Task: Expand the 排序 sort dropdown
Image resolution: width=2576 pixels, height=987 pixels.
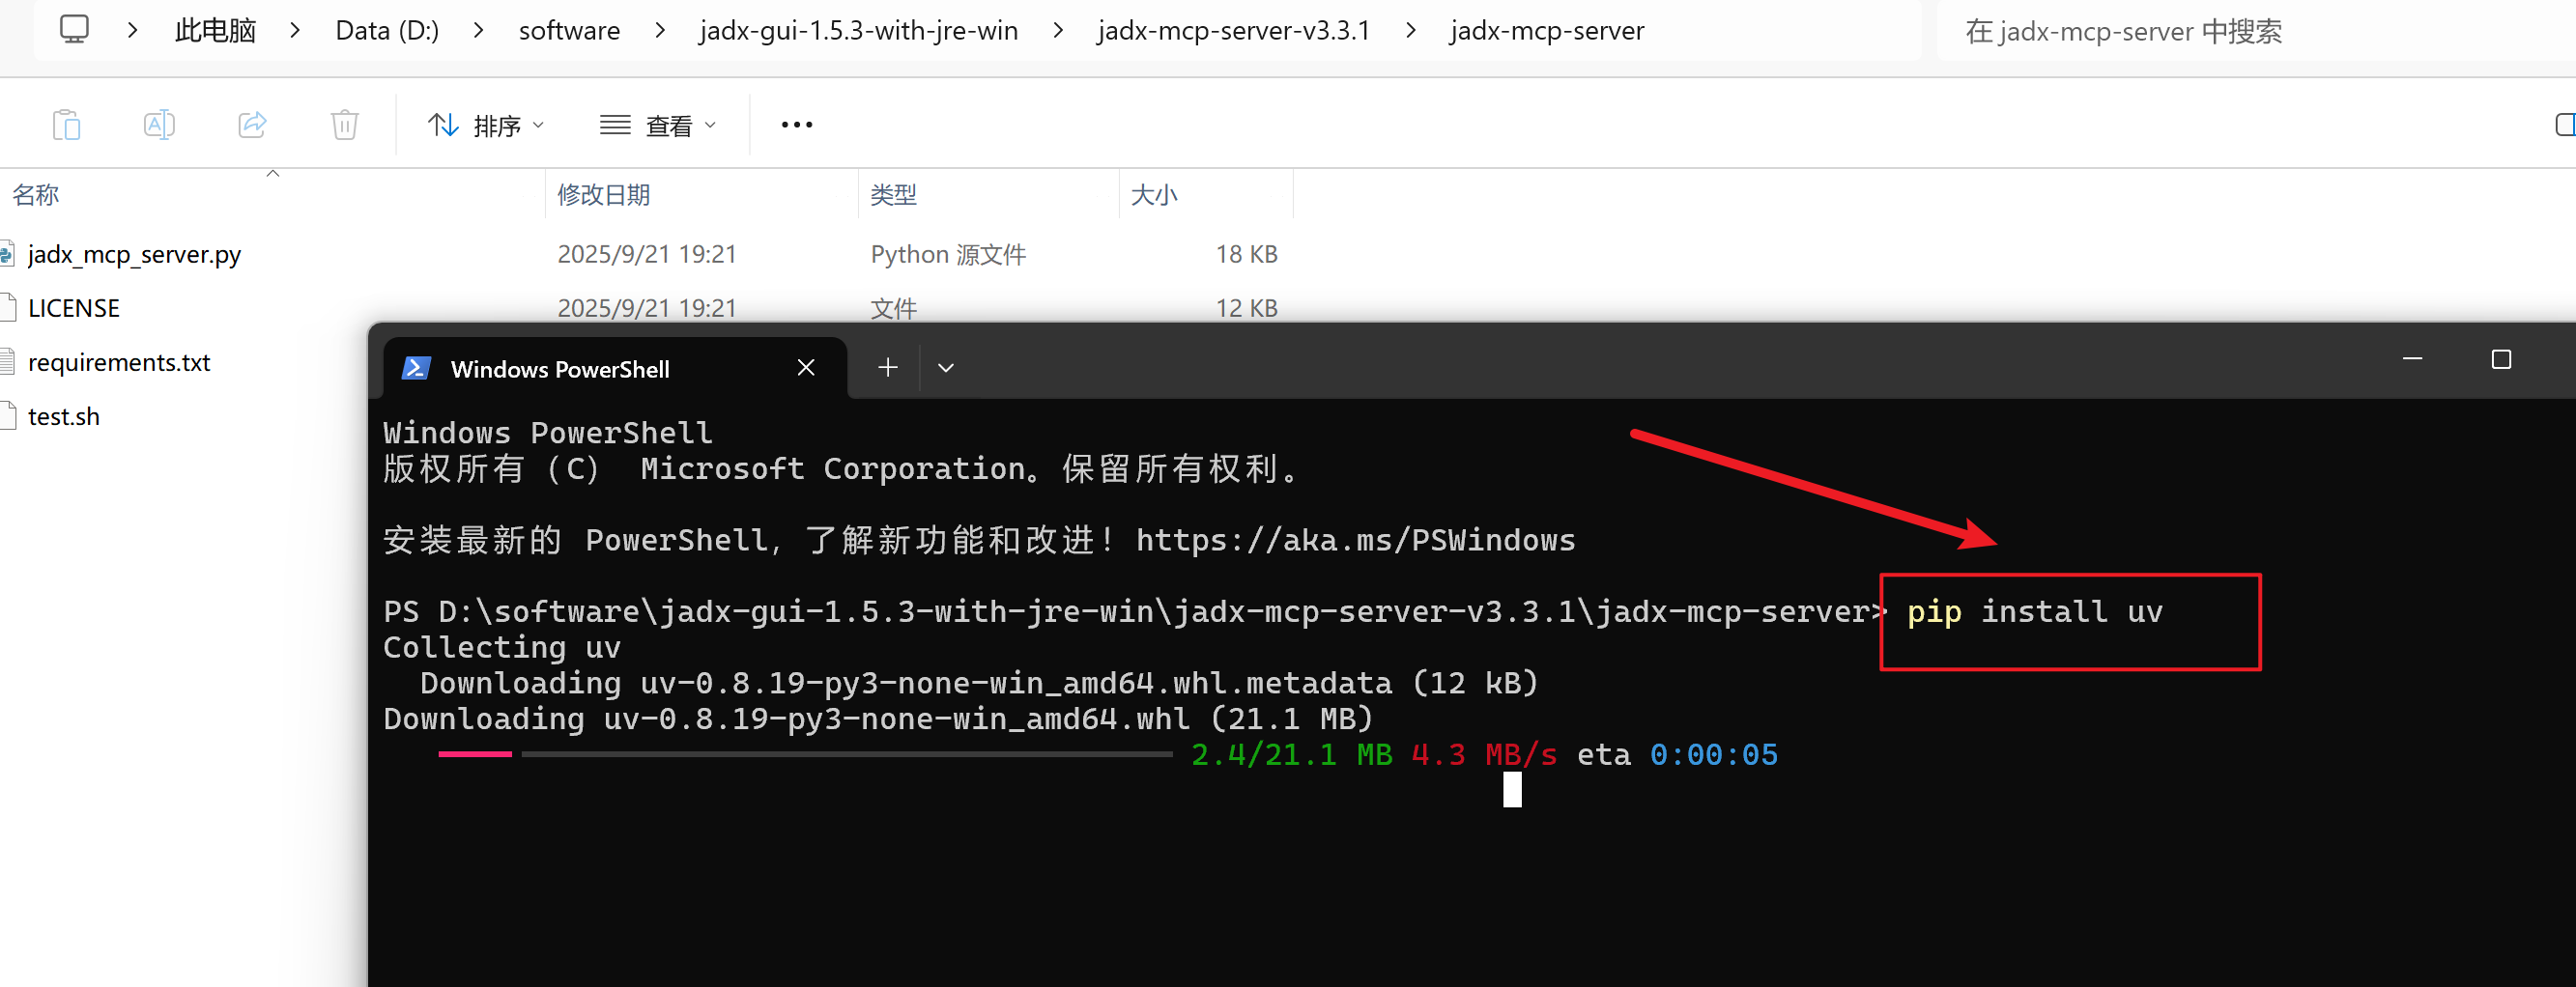Action: (x=486, y=125)
